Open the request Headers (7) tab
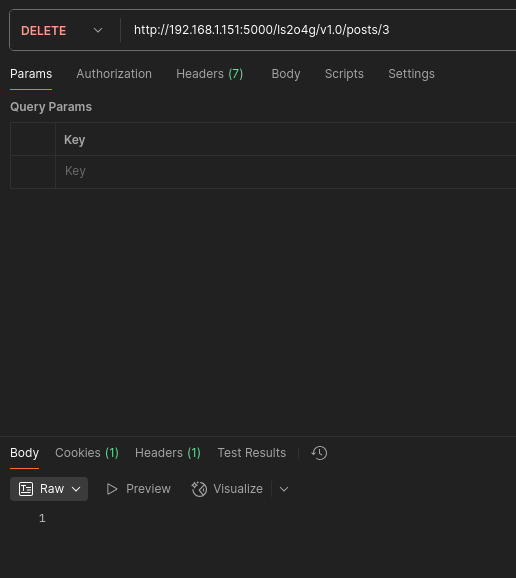The height and width of the screenshot is (578, 516). [x=209, y=74]
